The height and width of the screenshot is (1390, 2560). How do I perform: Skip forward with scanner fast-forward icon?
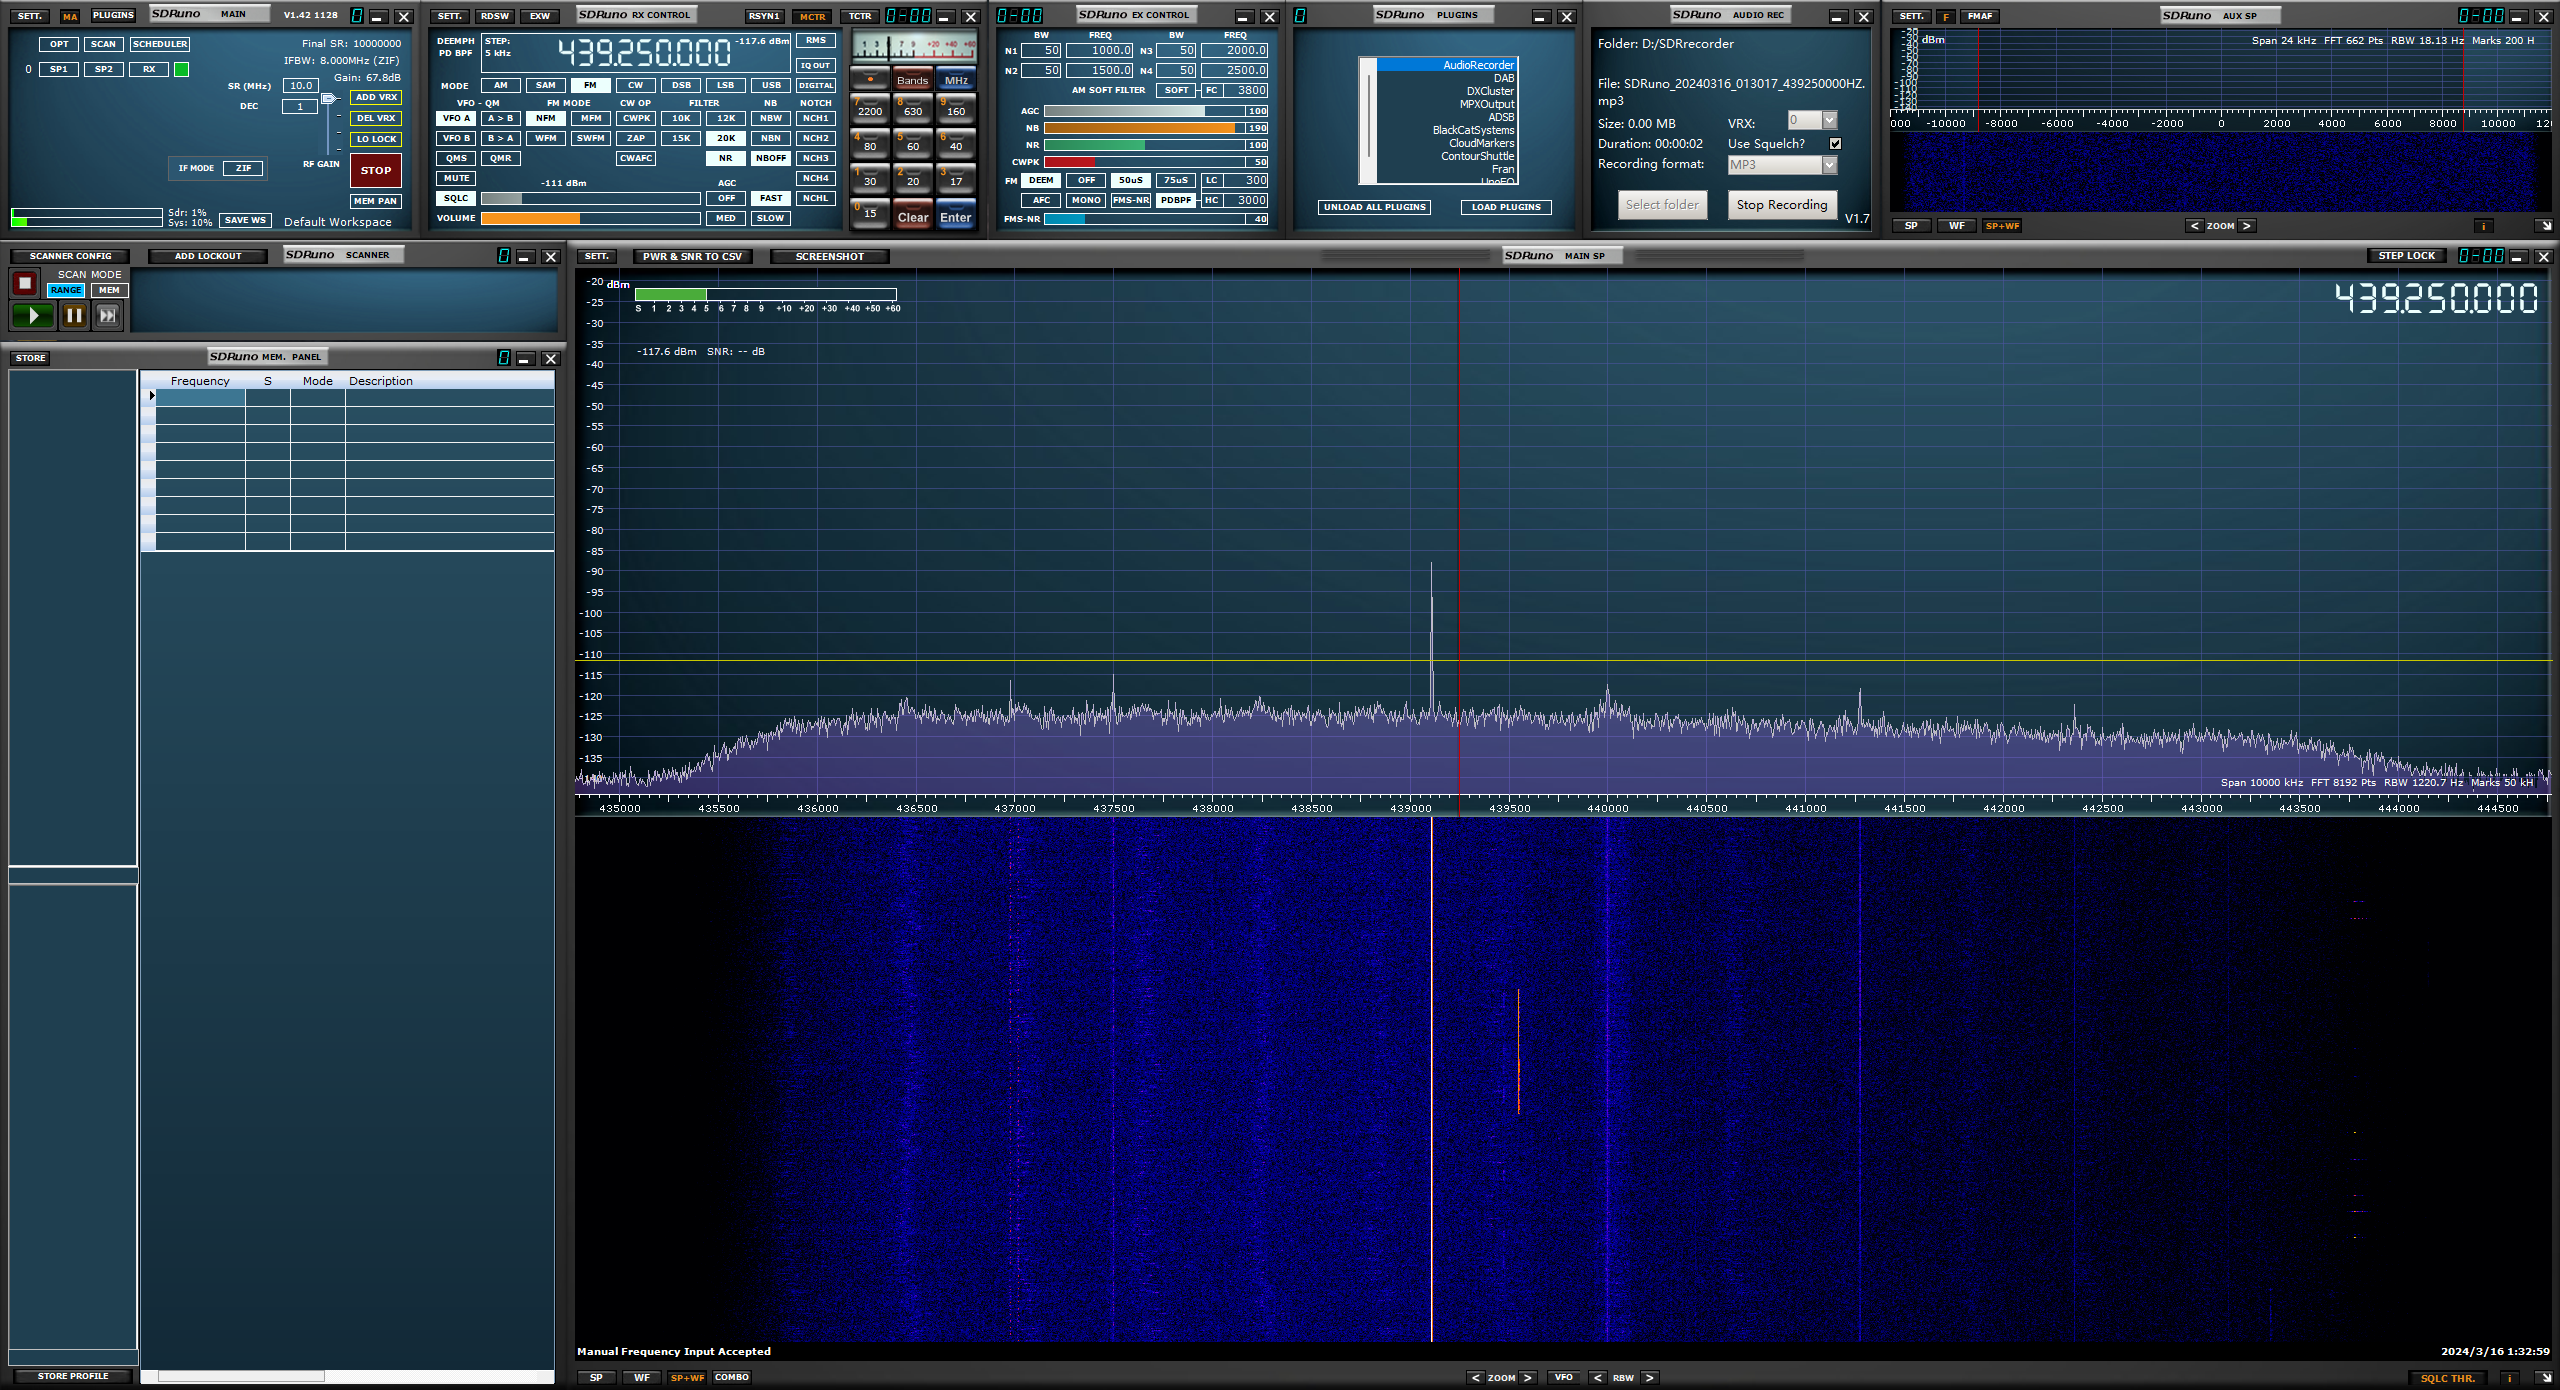(107, 316)
